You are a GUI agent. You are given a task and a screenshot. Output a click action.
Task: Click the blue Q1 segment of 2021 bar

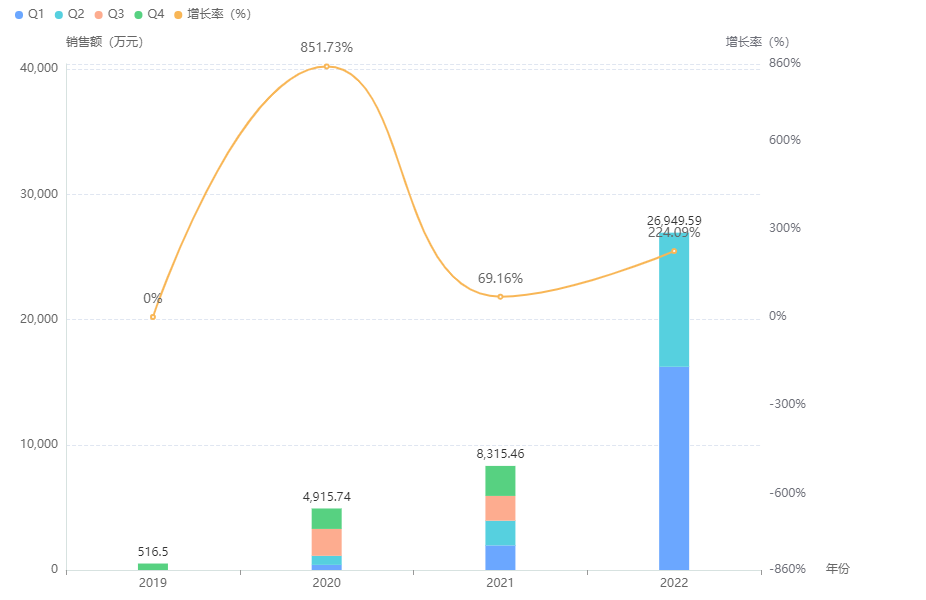[500, 558]
